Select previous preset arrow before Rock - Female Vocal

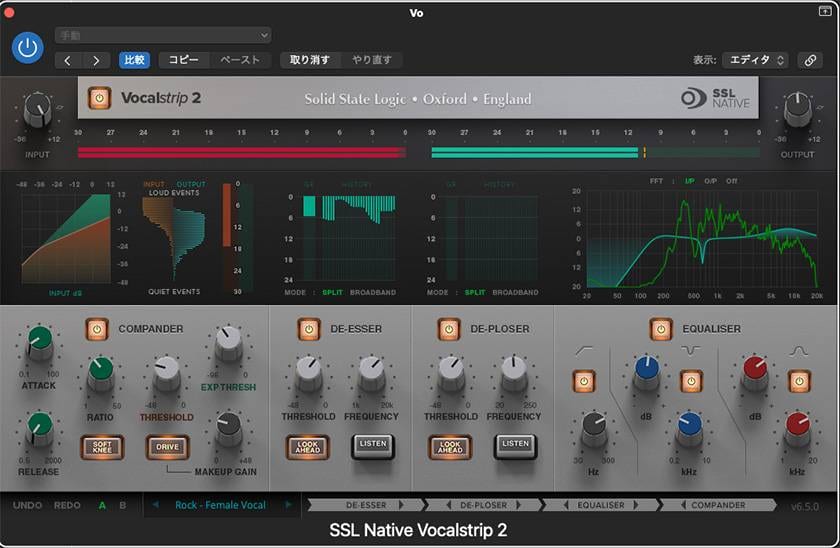[155, 505]
